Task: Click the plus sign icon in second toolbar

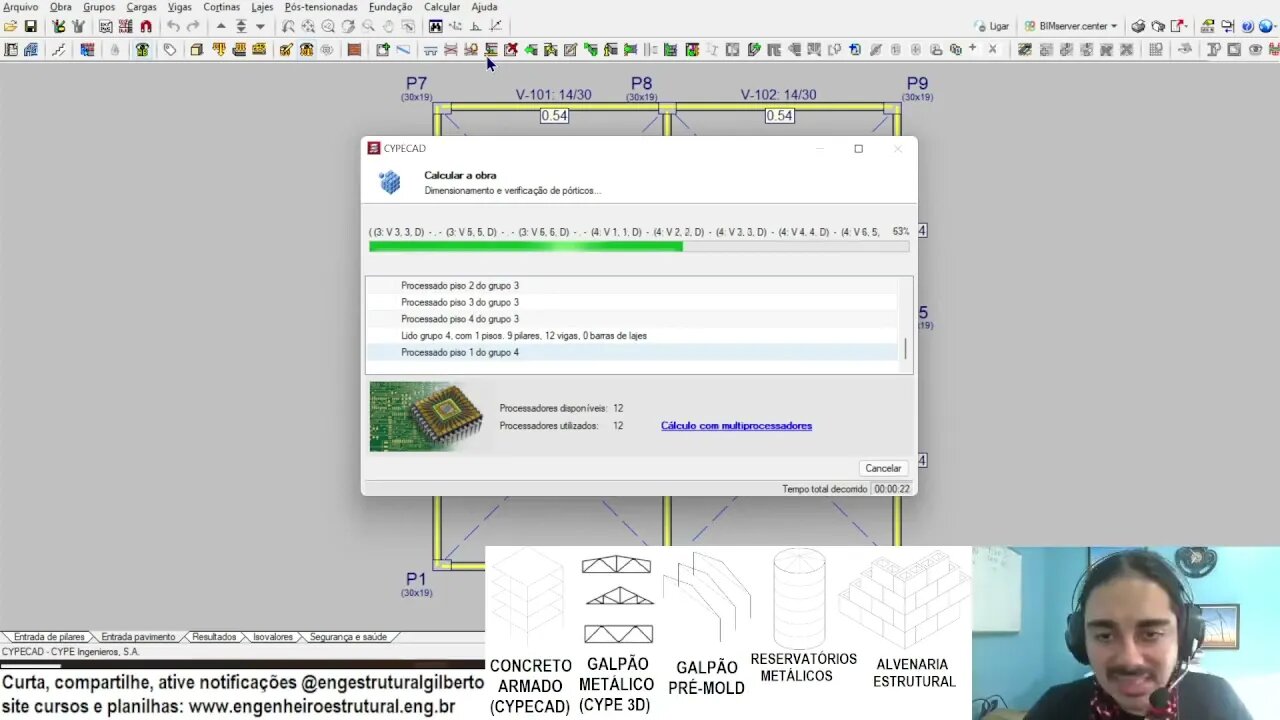Action: [972, 49]
